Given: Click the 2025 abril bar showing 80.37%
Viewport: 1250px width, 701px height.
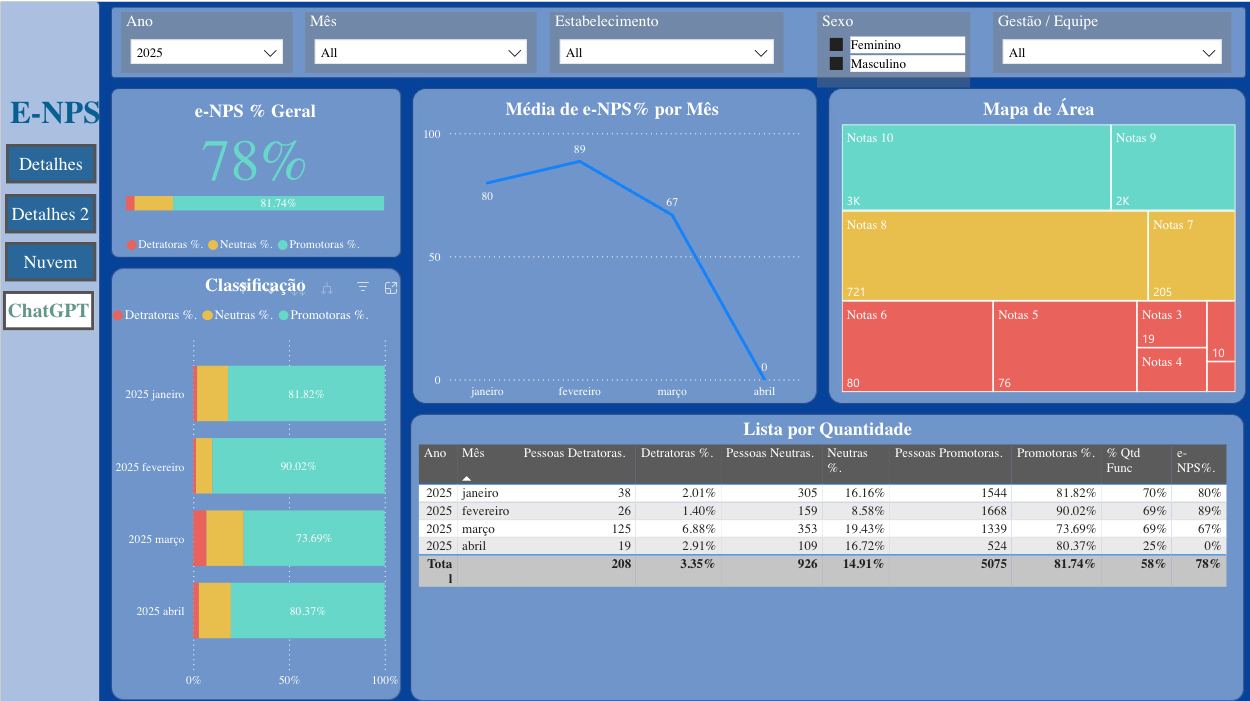Looking at the screenshot, I should click(308, 611).
